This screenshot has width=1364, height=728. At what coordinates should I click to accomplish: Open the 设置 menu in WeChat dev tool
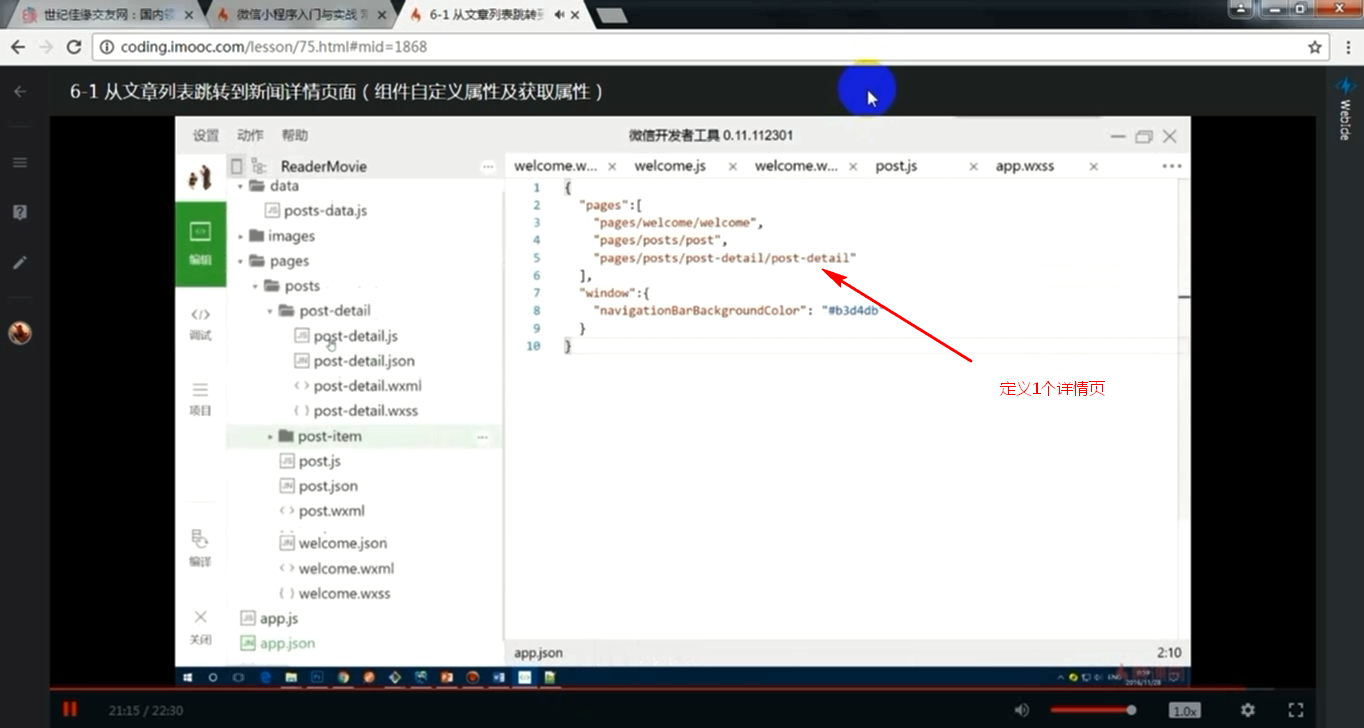point(206,135)
